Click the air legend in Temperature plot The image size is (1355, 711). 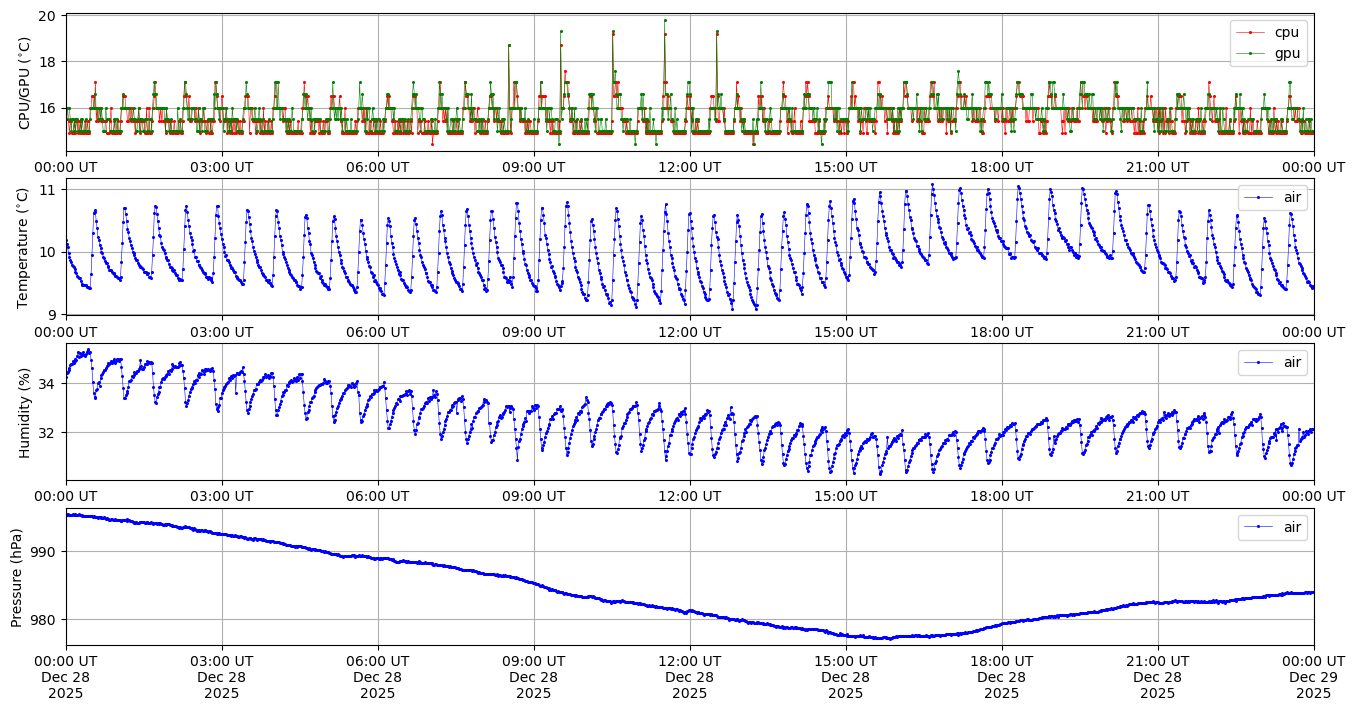(1273, 198)
